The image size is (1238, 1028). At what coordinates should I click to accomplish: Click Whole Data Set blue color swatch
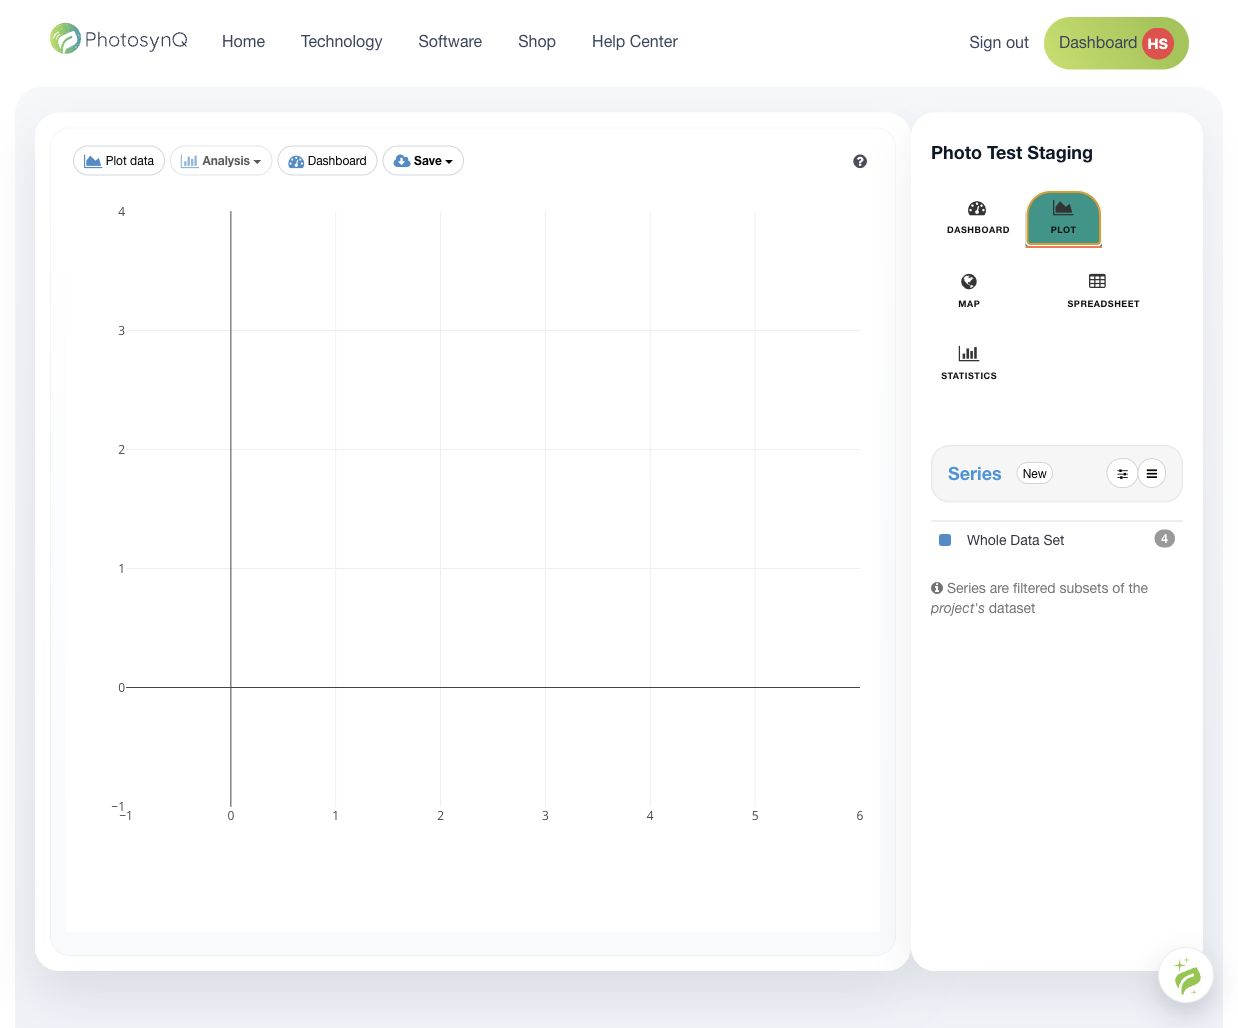945,540
